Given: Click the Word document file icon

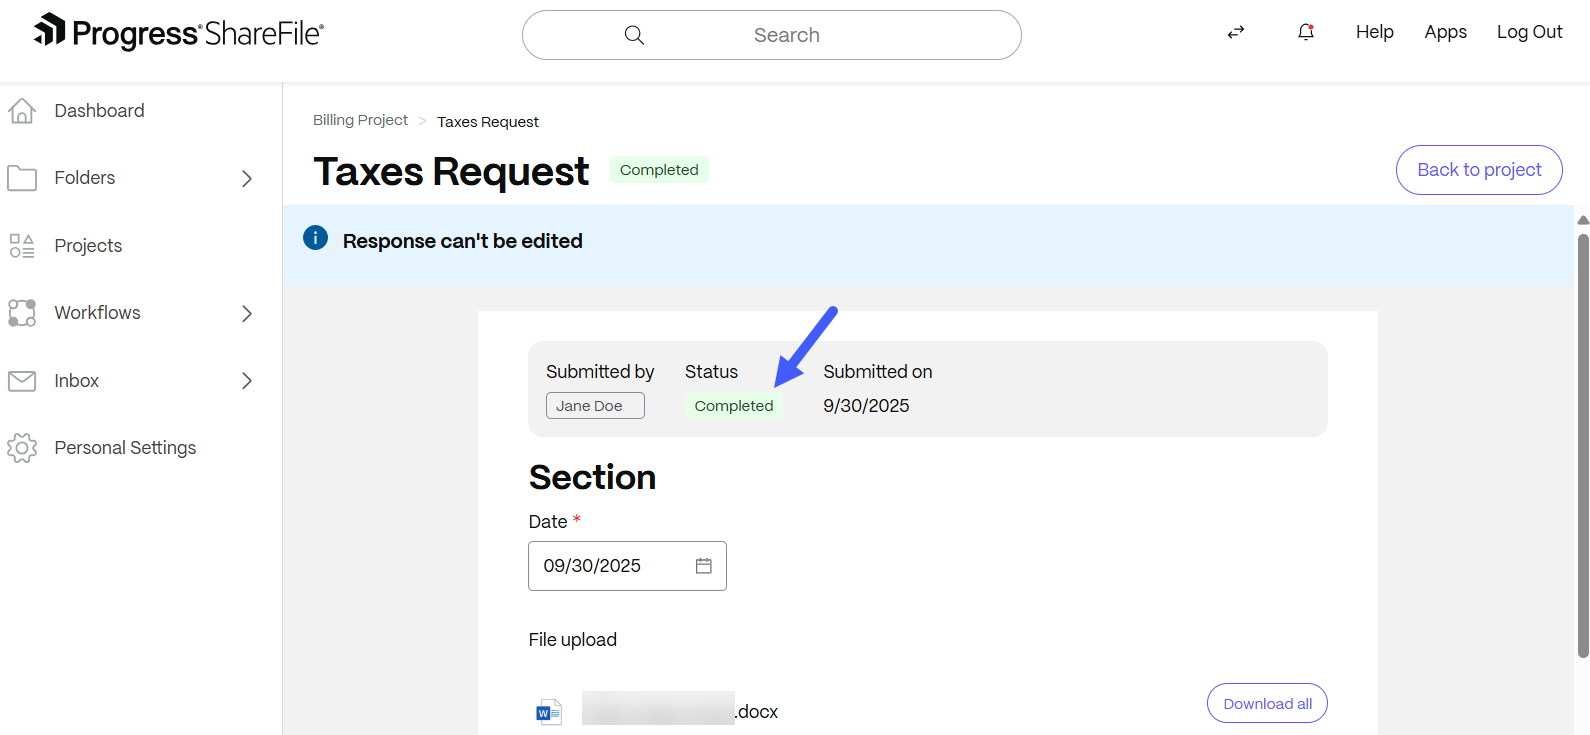Looking at the screenshot, I should click(x=548, y=712).
